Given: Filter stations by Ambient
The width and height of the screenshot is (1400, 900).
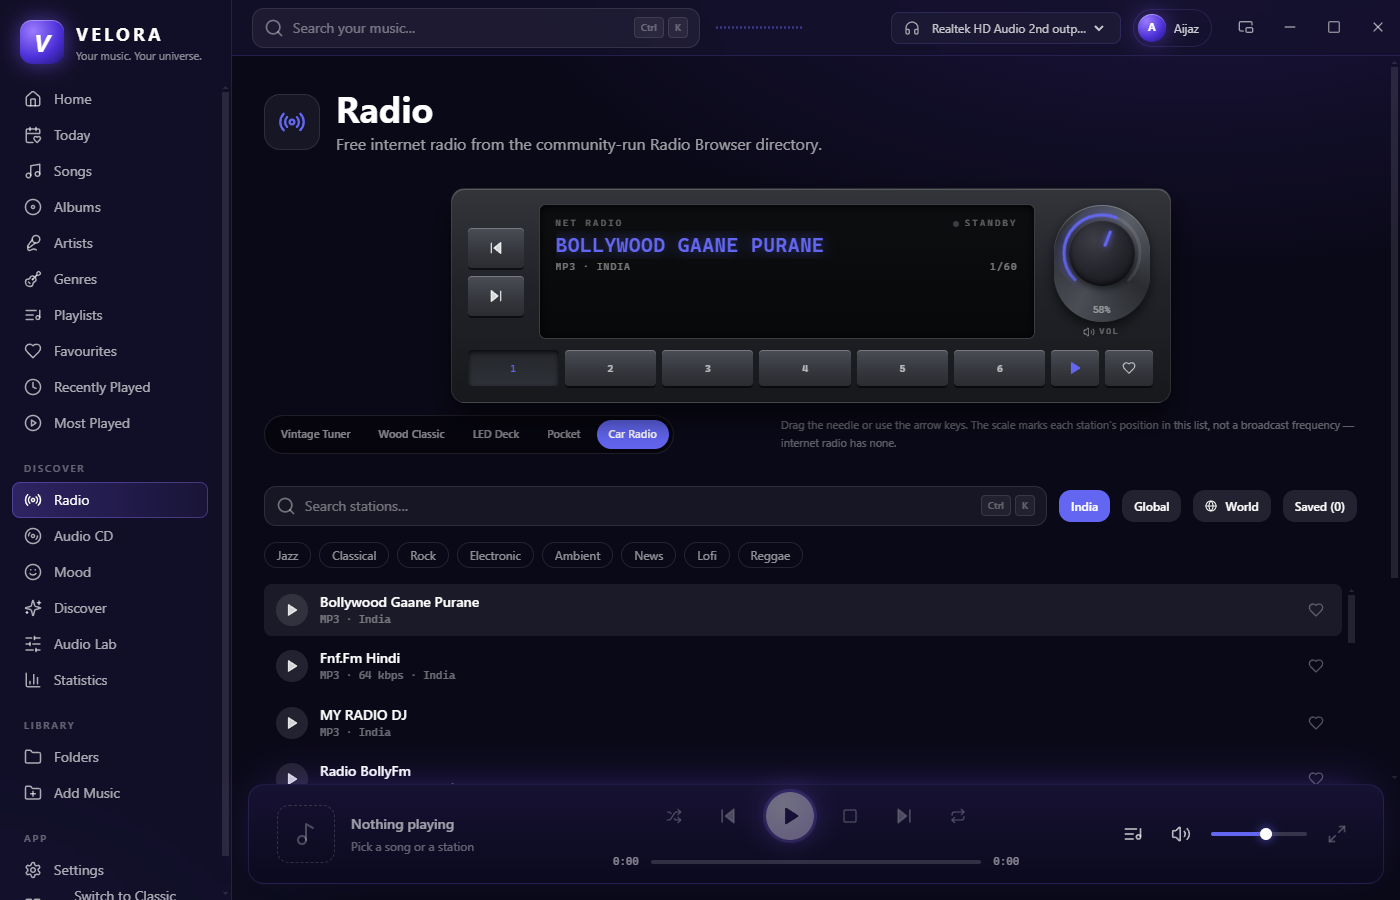Looking at the screenshot, I should (x=578, y=556).
